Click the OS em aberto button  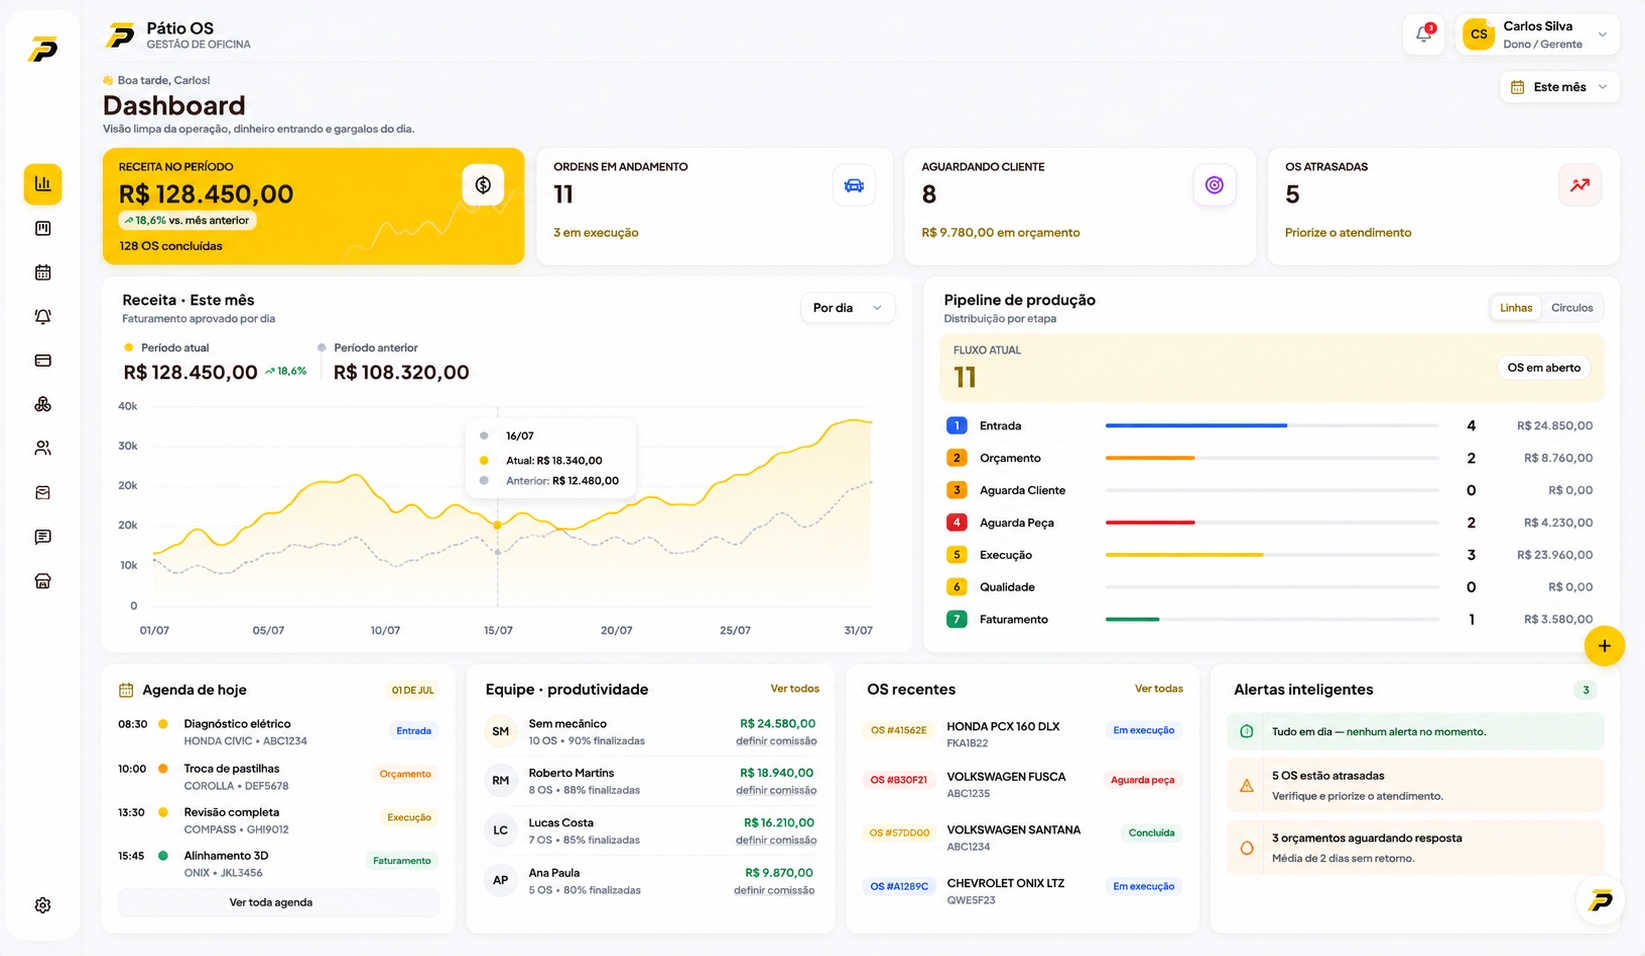(x=1544, y=368)
